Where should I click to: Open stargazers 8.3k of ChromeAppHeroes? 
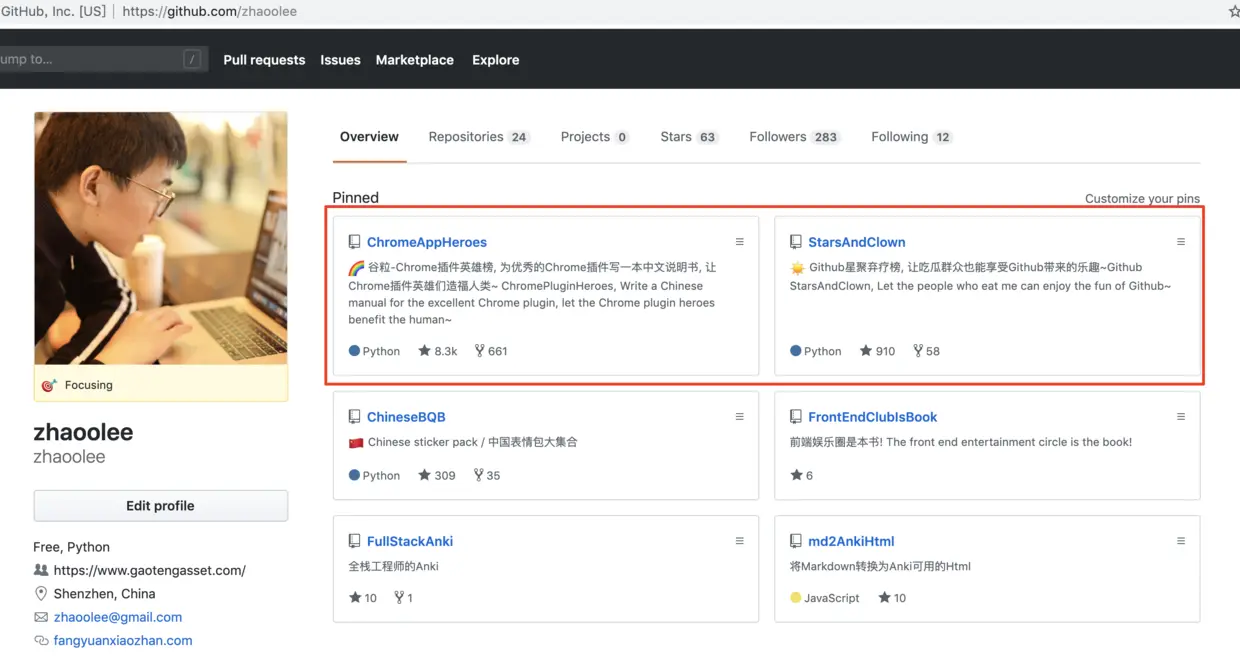(438, 351)
